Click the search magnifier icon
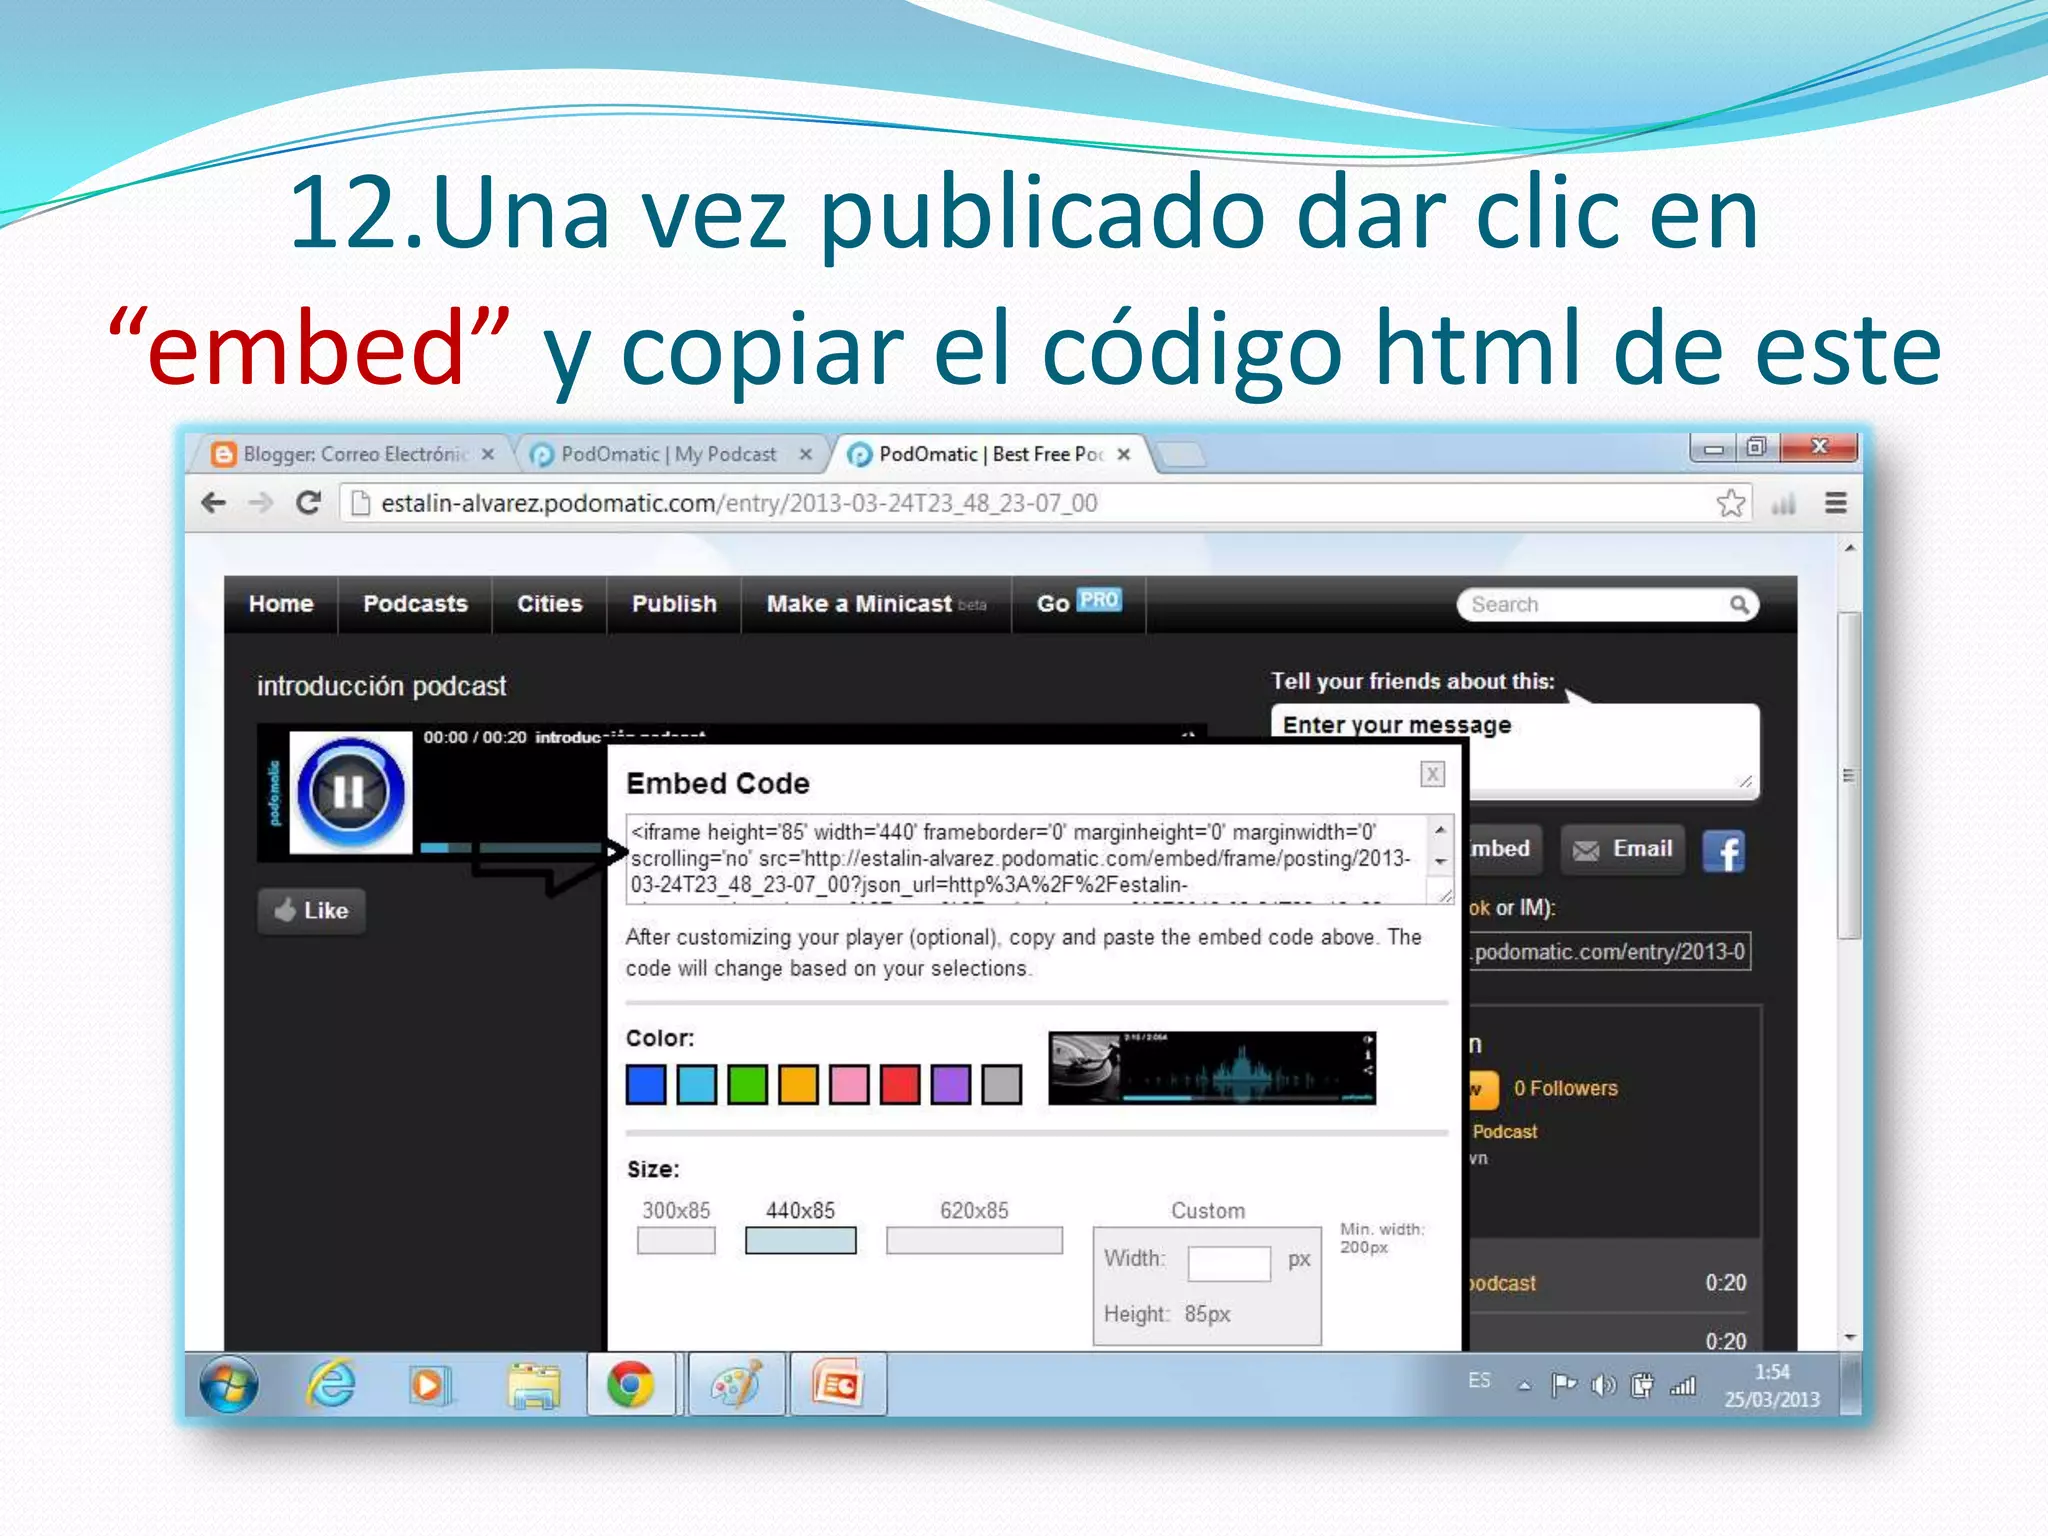The image size is (2048, 1536). tap(1739, 605)
